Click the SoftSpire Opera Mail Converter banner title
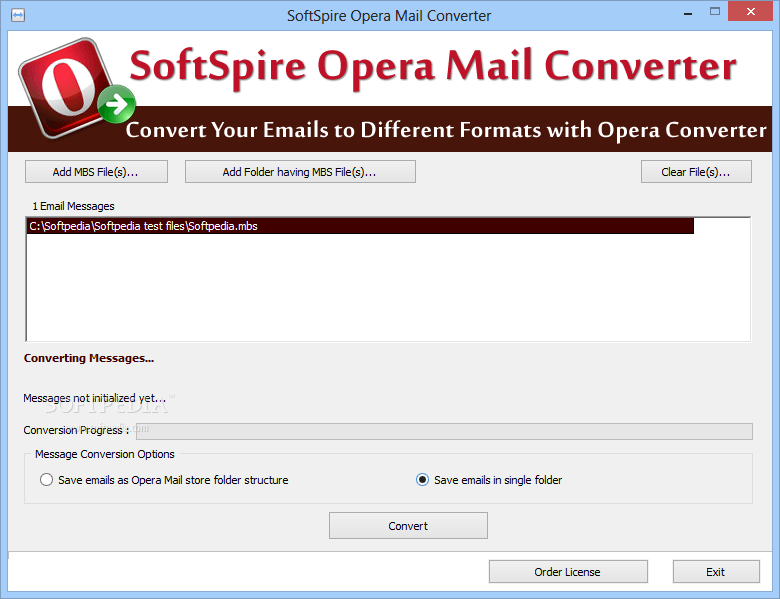The height and width of the screenshot is (599, 780). [x=433, y=67]
